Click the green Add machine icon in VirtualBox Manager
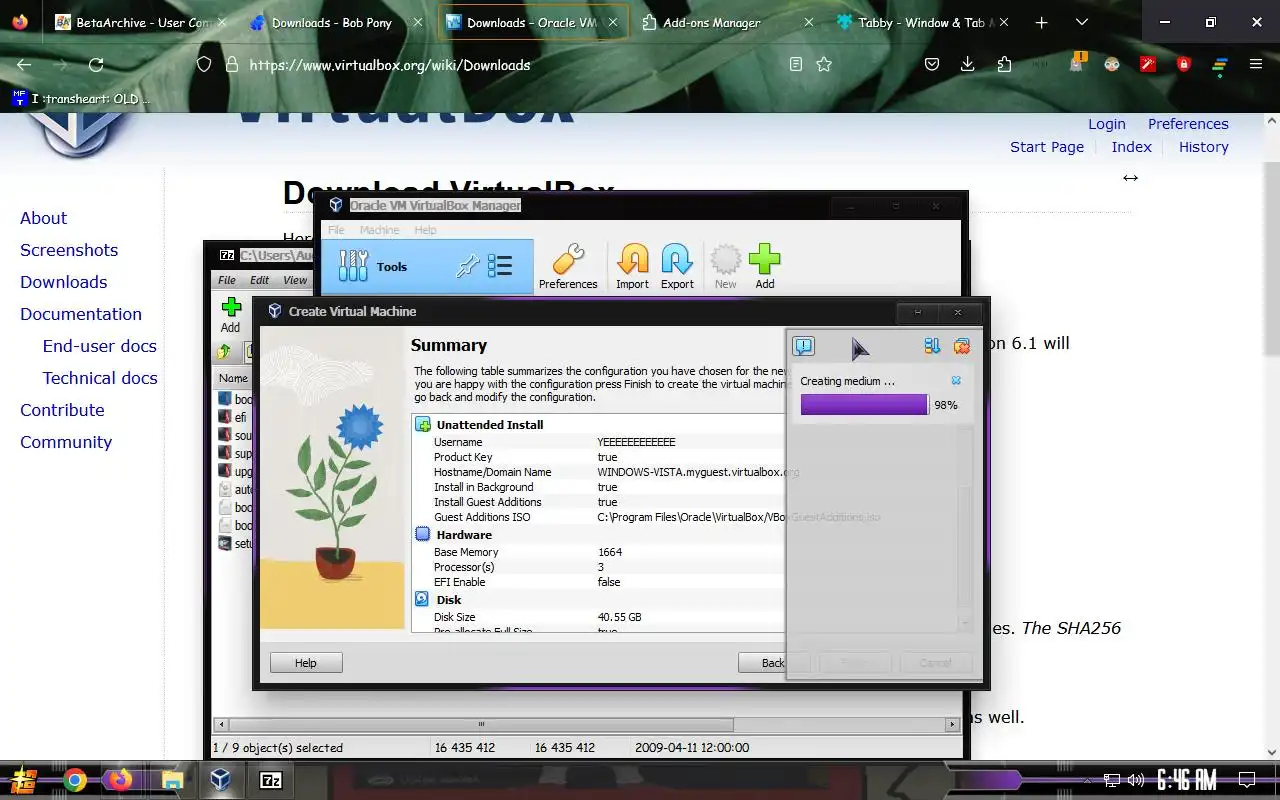The height and width of the screenshot is (800, 1280). [x=765, y=267]
